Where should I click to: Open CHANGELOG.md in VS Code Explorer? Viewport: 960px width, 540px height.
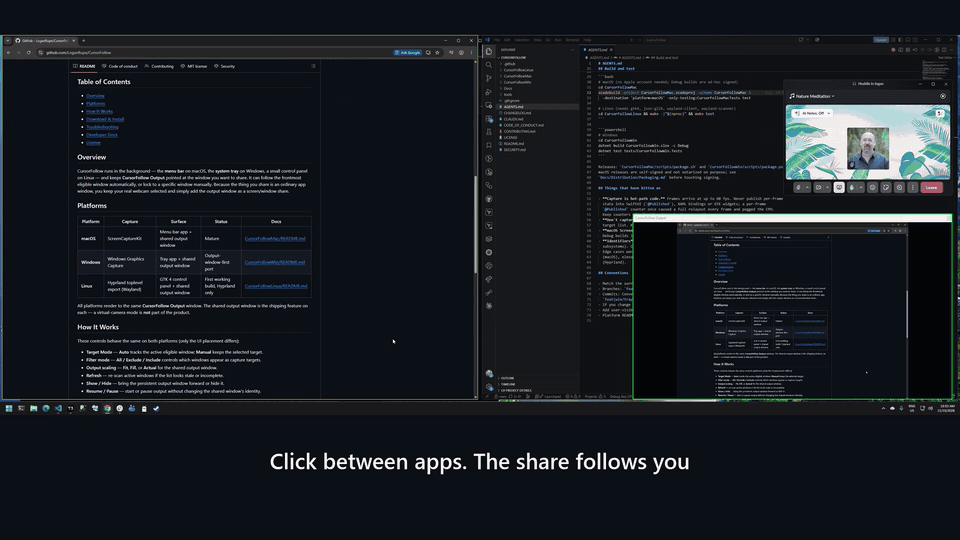tap(517, 113)
